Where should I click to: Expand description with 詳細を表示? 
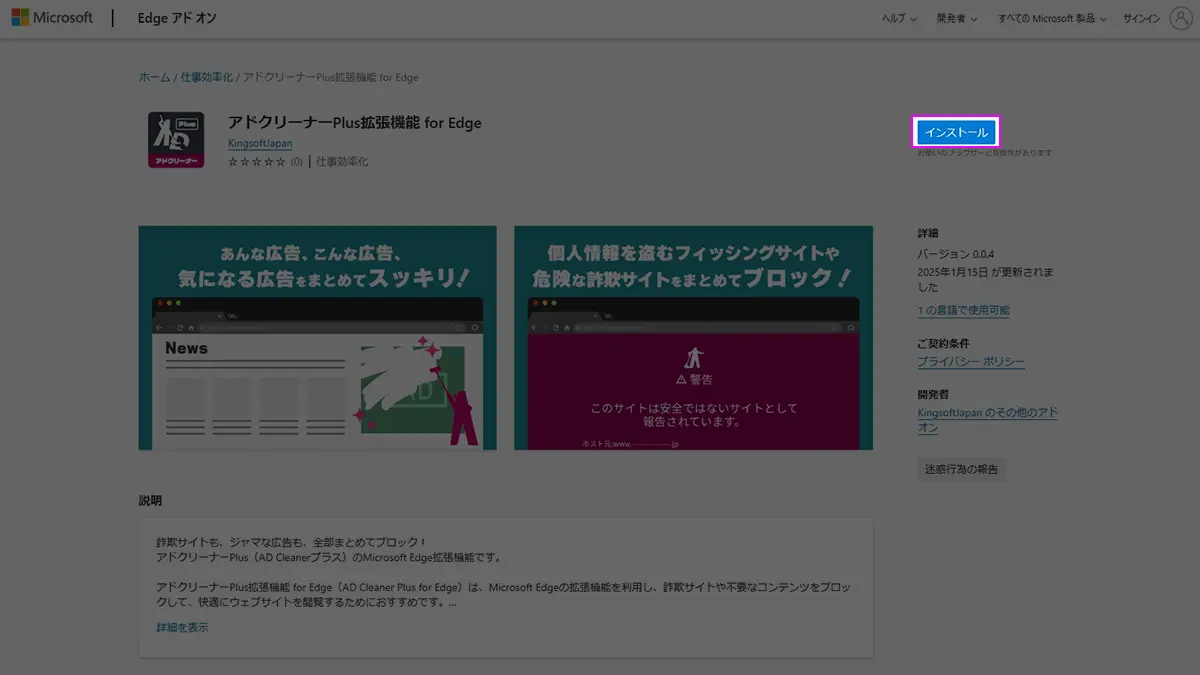[182, 627]
